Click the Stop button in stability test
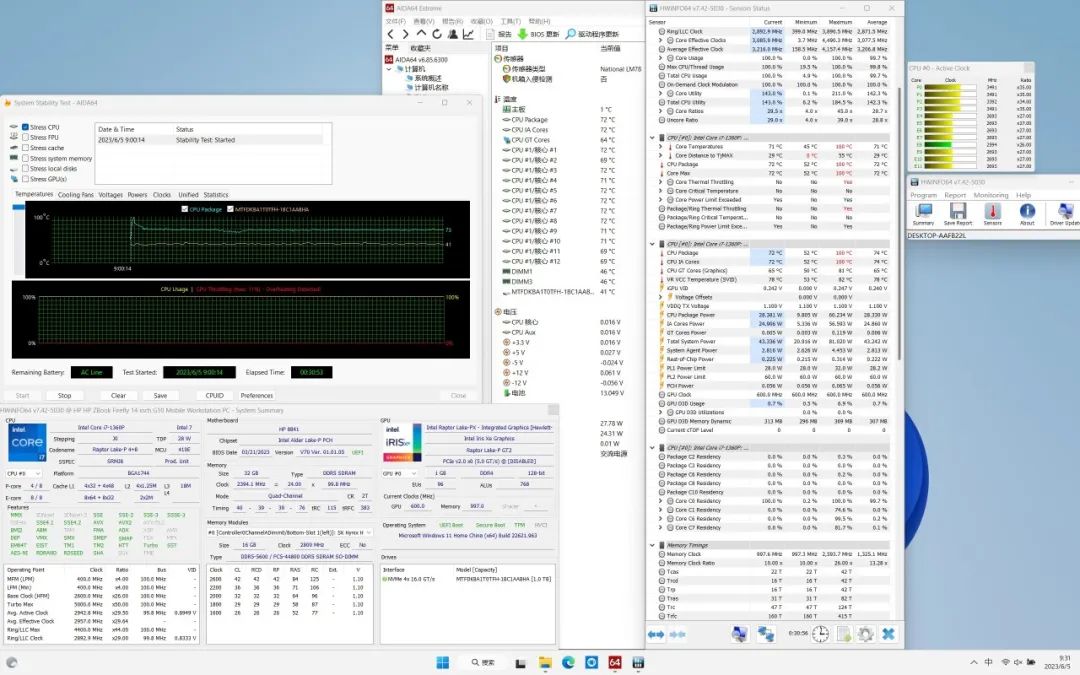The width and height of the screenshot is (1080, 675). 64,395
